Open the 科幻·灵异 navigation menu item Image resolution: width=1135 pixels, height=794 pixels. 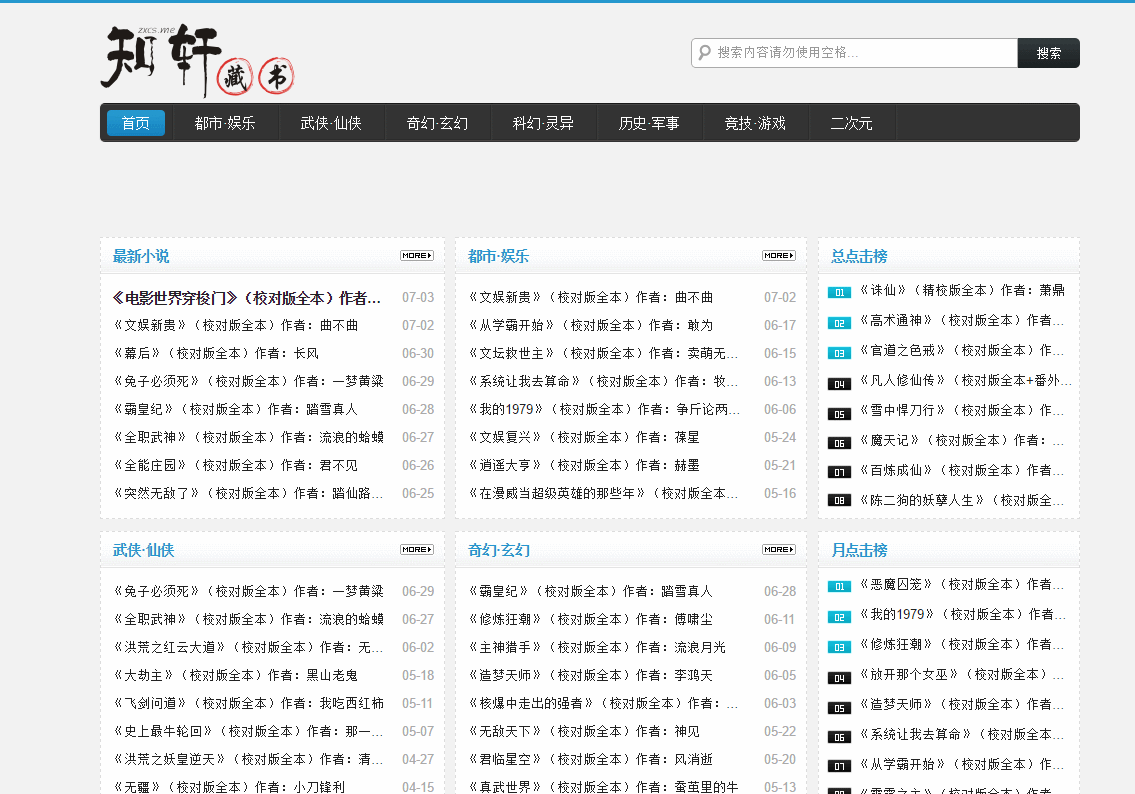tap(543, 123)
